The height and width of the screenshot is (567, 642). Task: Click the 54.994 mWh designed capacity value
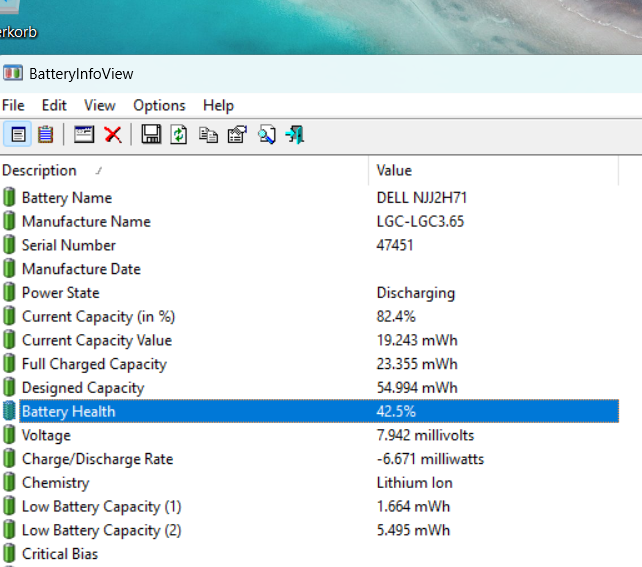(x=417, y=388)
